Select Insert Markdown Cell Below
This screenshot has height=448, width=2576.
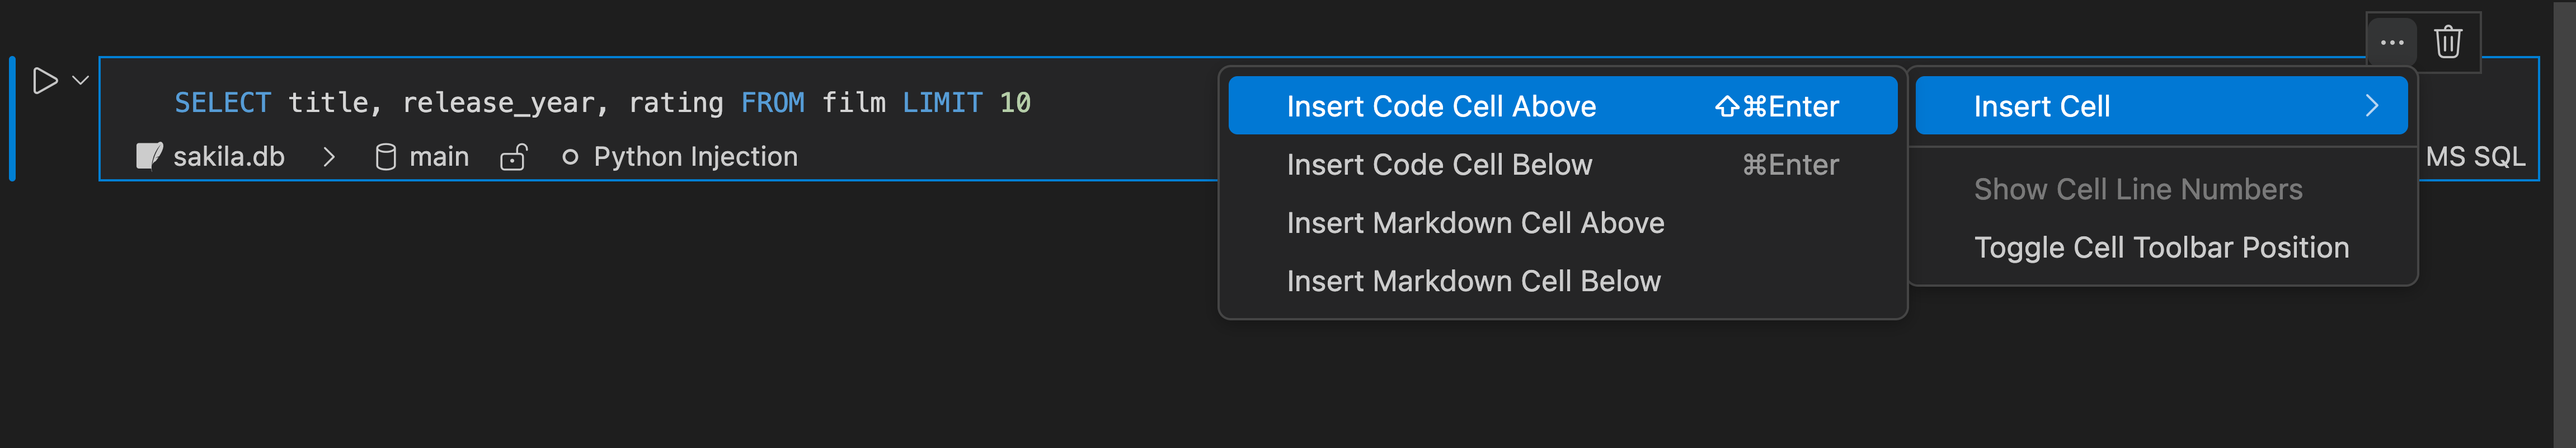click(1473, 281)
